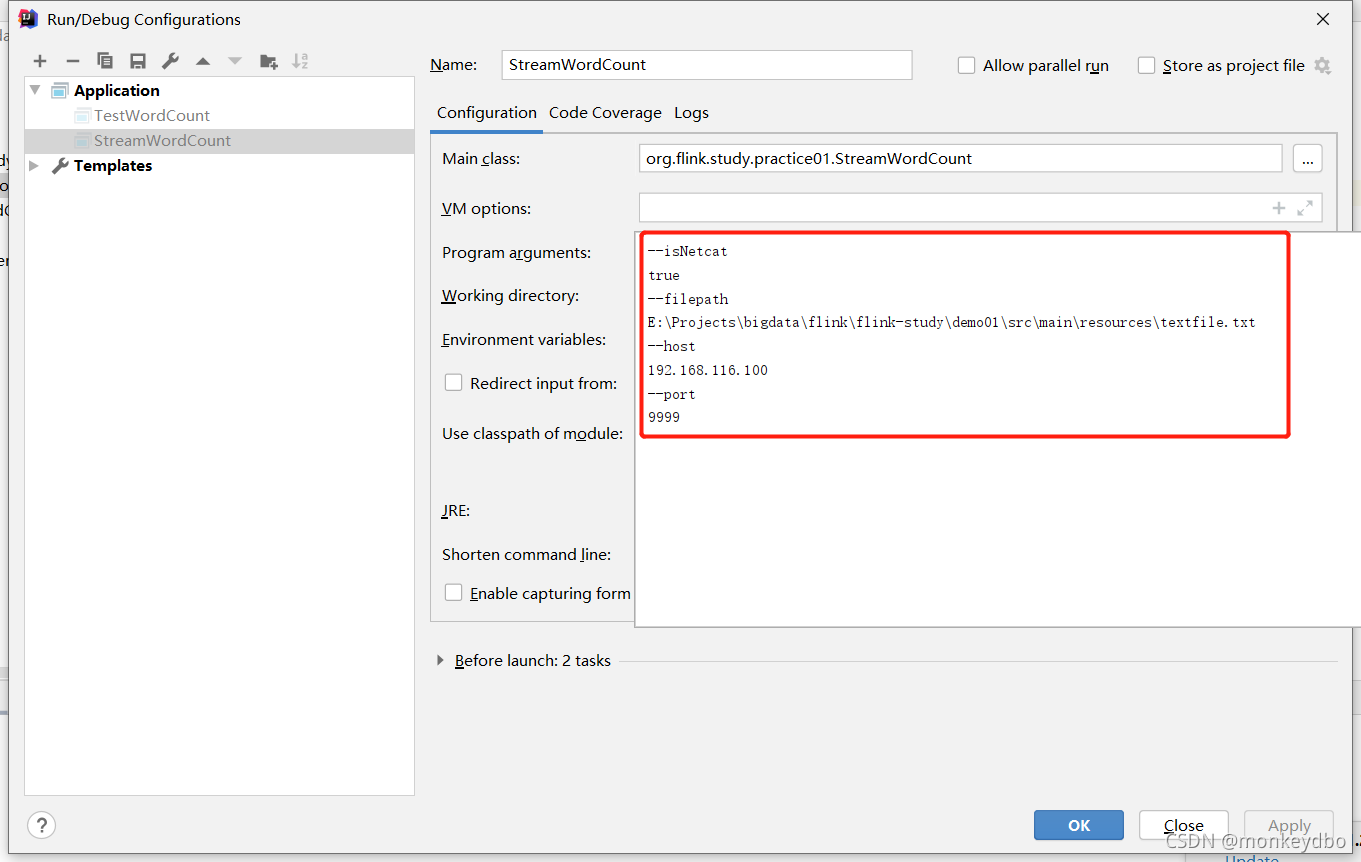Collapse the Application tree node
The height and width of the screenshot is (862, 1361).
36,90
